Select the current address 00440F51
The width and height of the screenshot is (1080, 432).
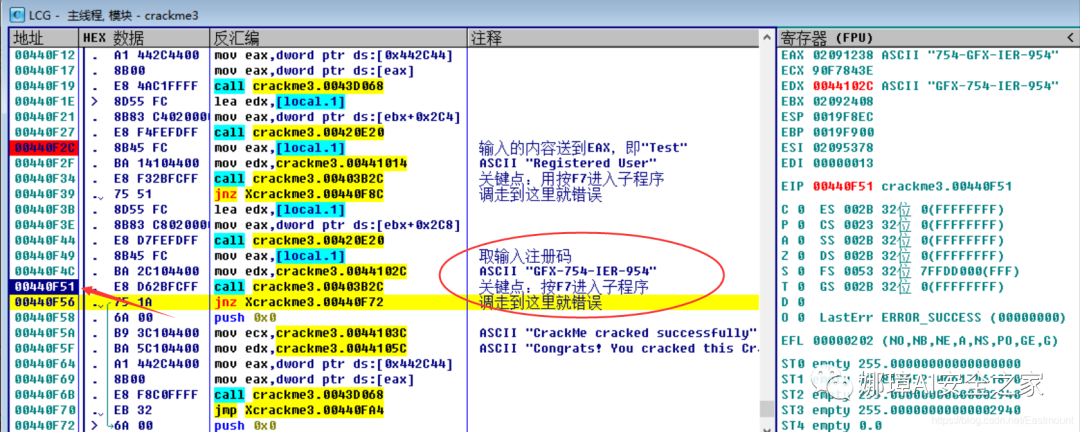[x=45, y=287]
